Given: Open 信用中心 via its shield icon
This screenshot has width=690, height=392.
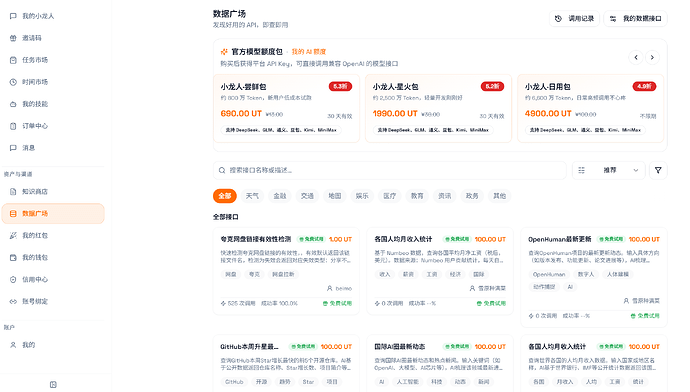Looking at the screenshot, I should [13, 279].
